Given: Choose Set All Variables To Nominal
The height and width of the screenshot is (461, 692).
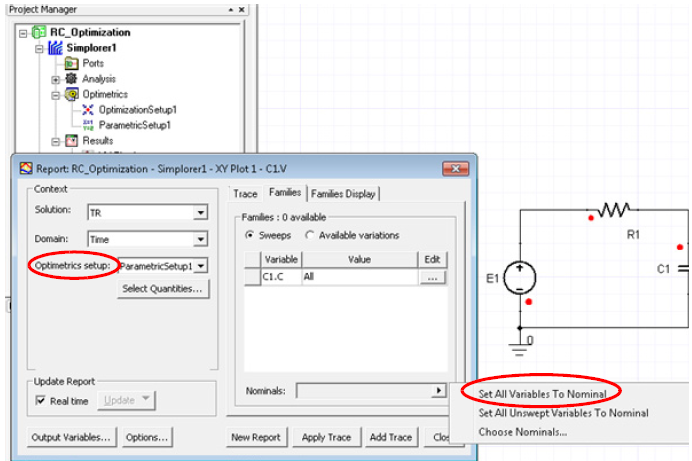Looking at the screenshot, I should click(x=542, y=394).
